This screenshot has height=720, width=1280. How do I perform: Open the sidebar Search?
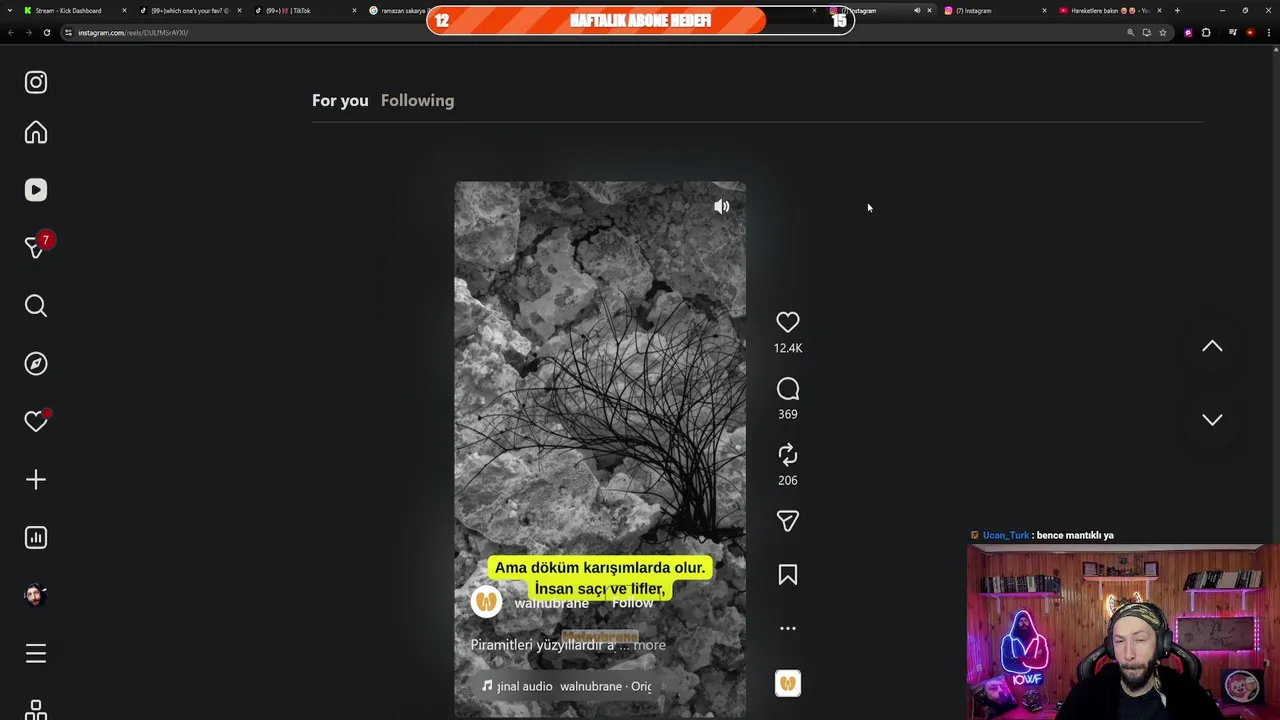36,306
